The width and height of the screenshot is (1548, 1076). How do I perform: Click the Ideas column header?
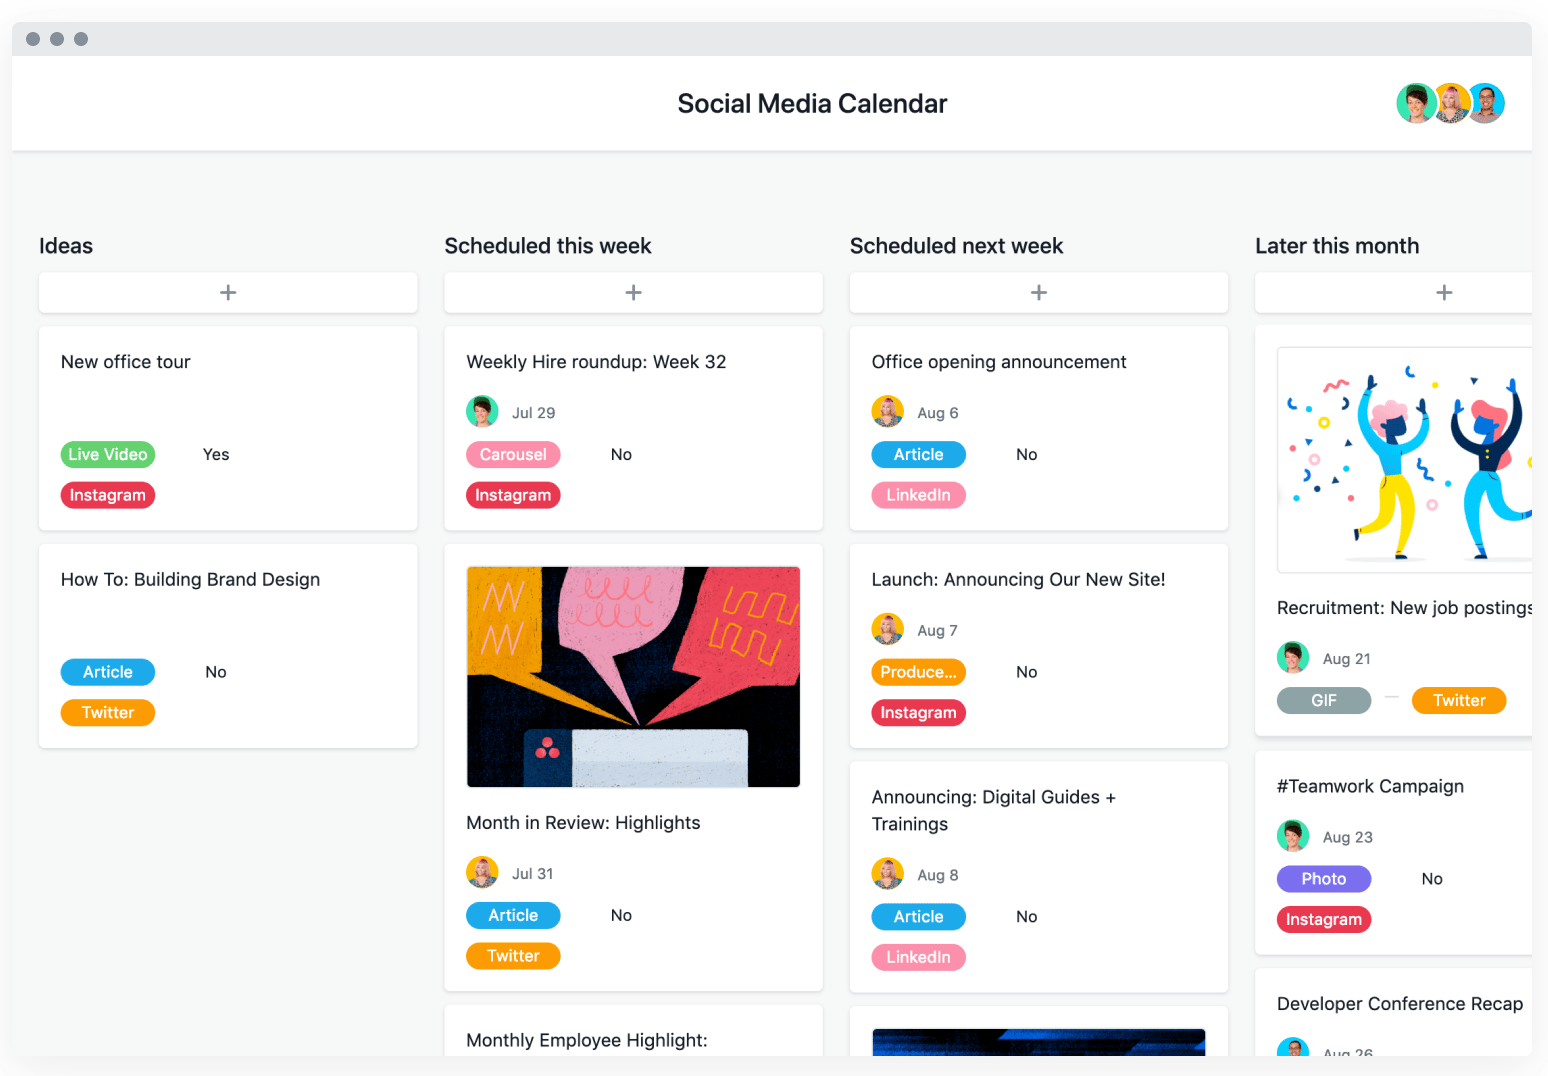(x=66, y=245)
